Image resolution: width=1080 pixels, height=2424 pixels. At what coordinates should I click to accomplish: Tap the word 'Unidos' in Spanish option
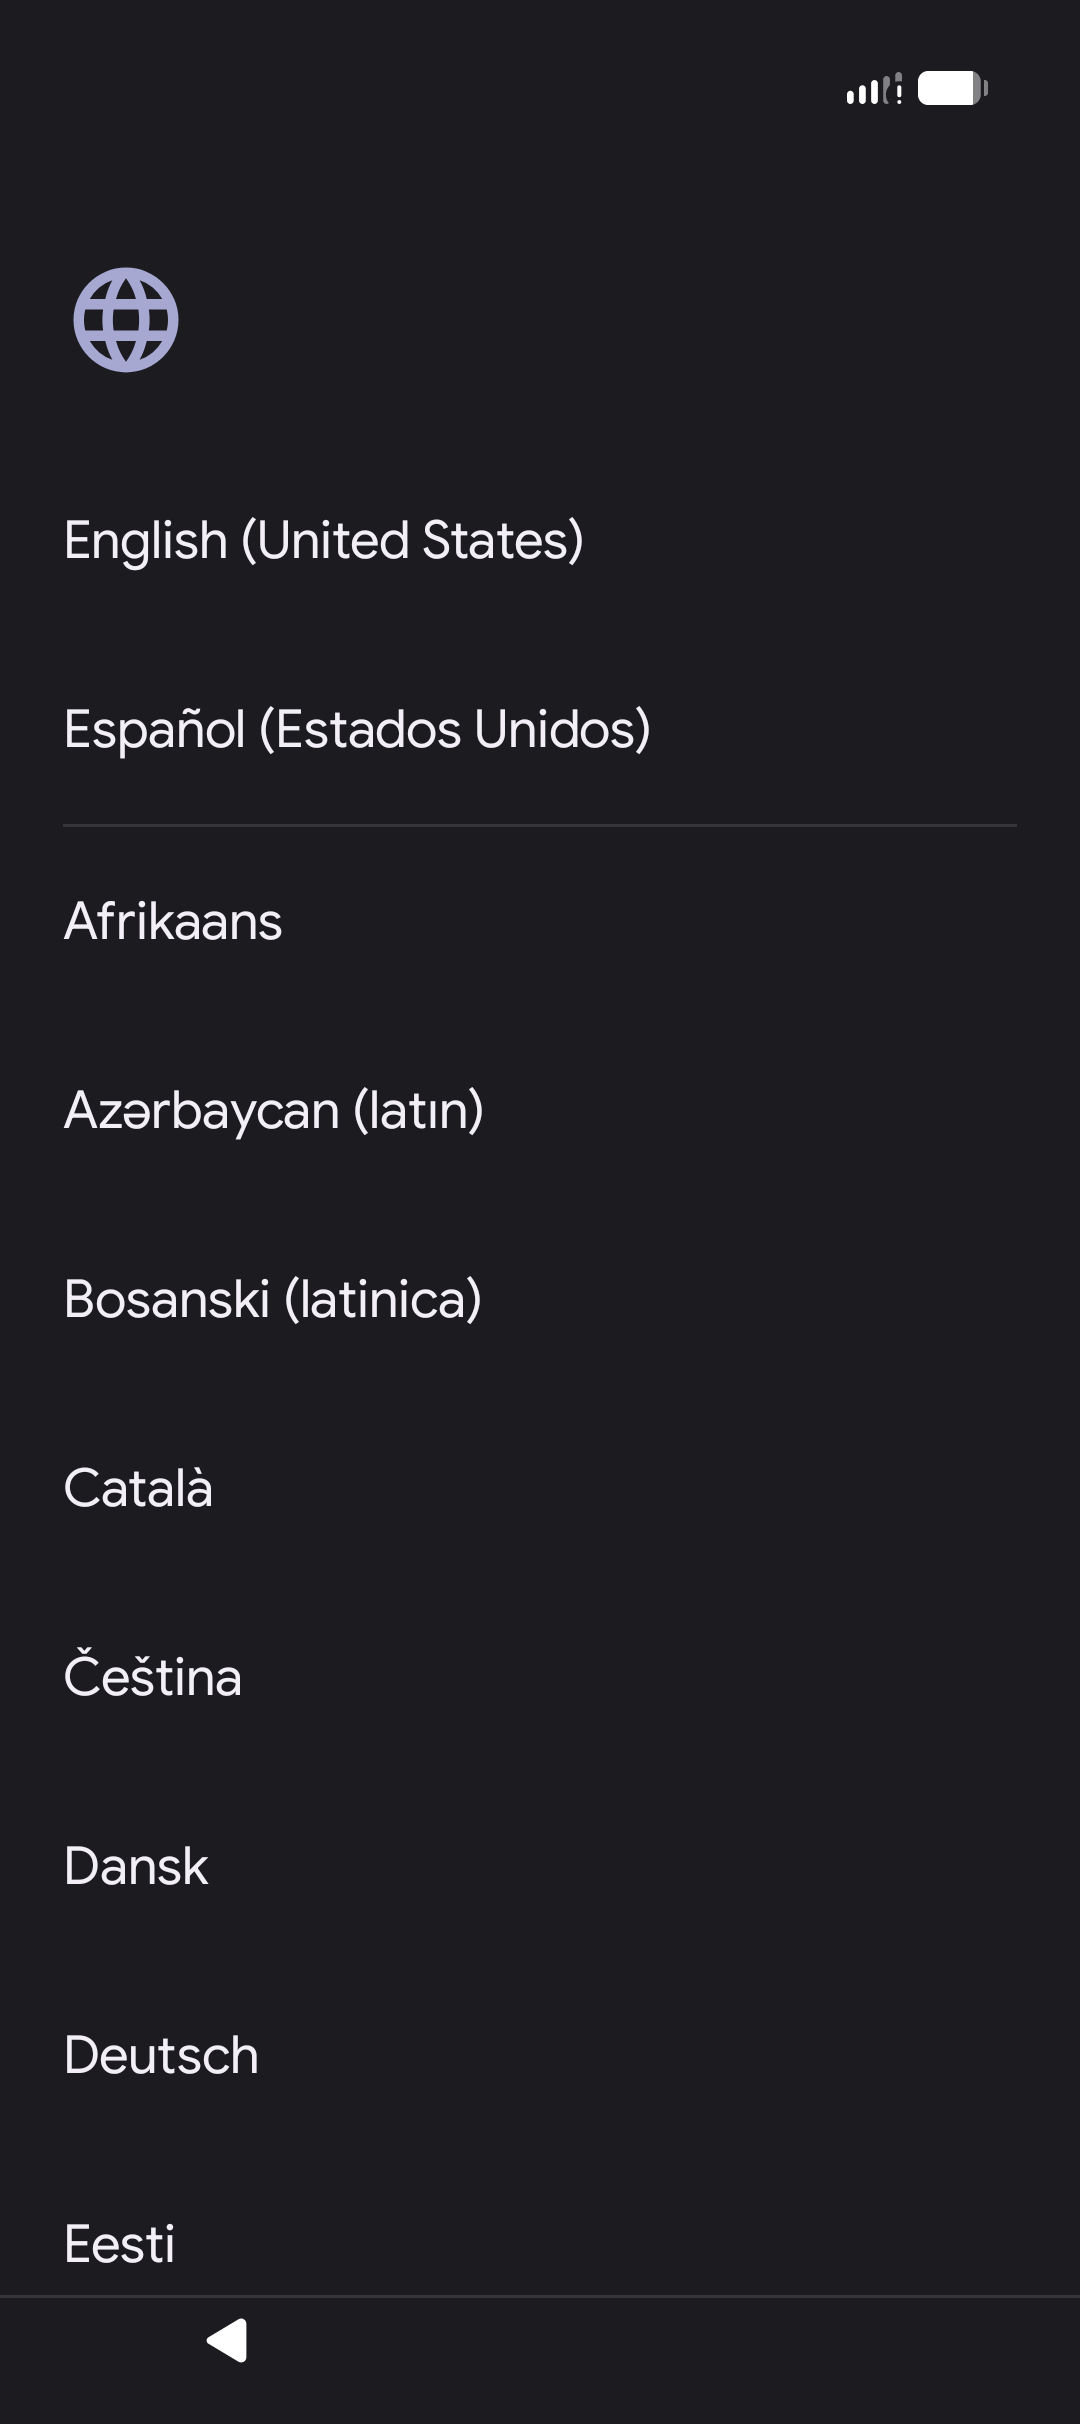tap(562, 730)
